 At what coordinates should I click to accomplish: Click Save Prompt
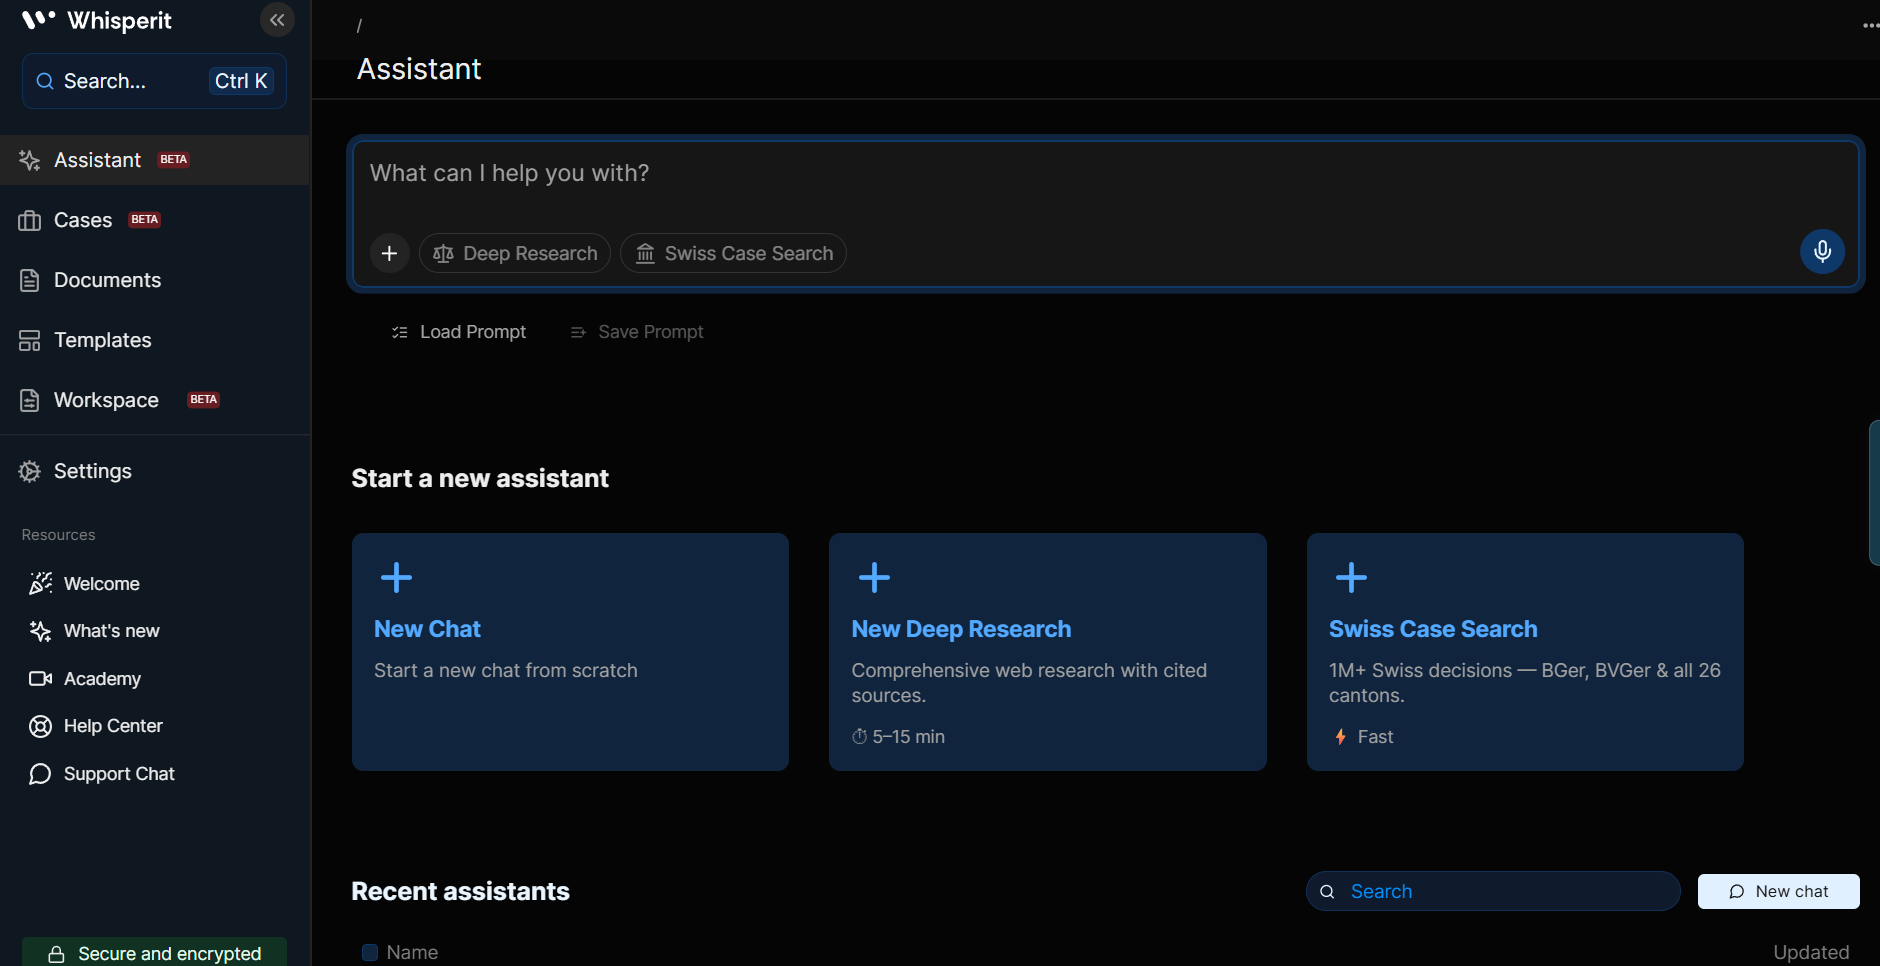tap(637, 332)
